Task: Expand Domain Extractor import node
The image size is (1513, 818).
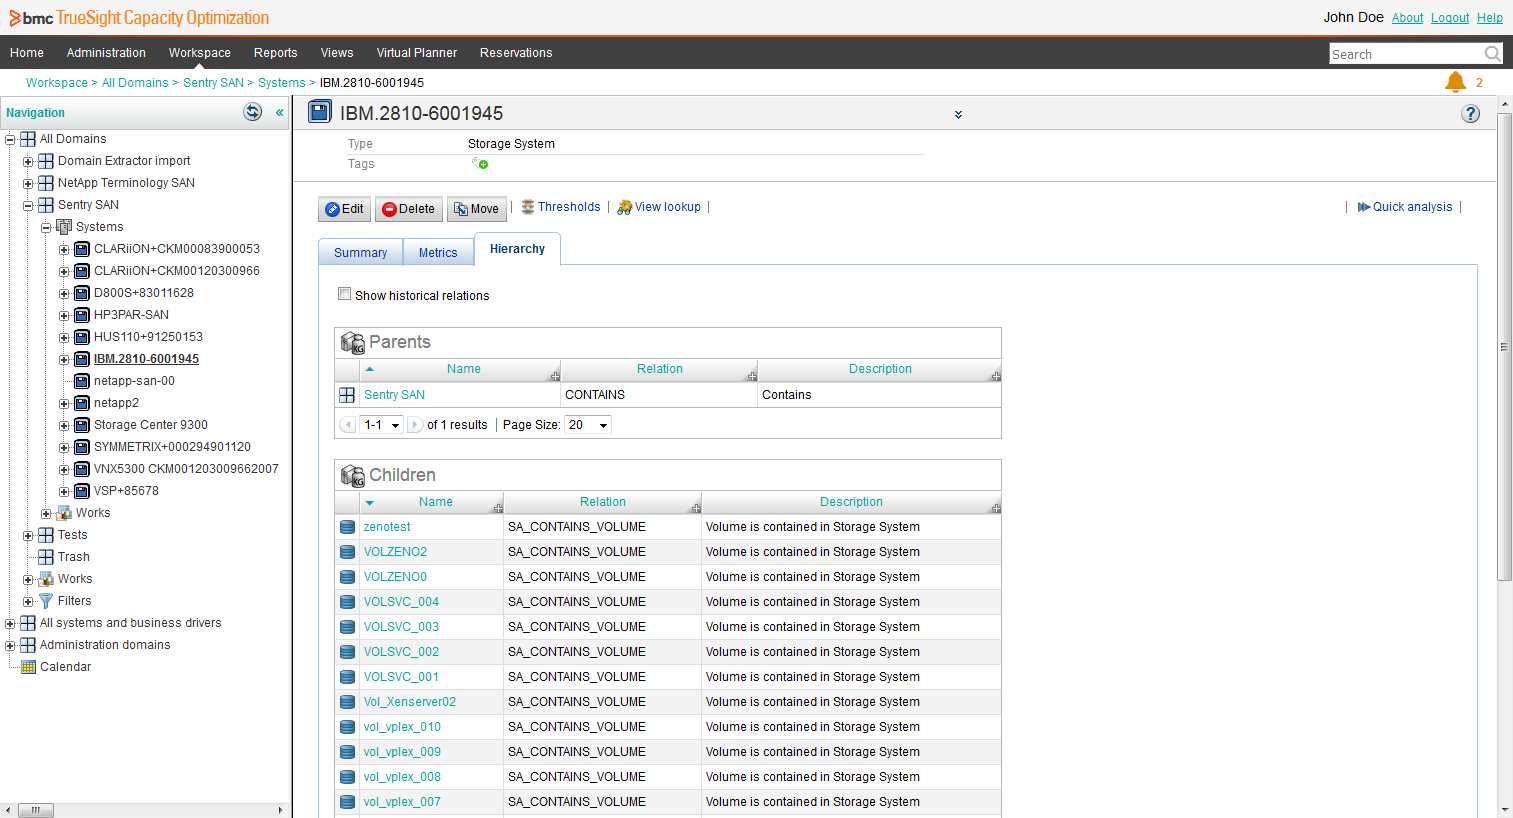Action: (x=28, y=161)
